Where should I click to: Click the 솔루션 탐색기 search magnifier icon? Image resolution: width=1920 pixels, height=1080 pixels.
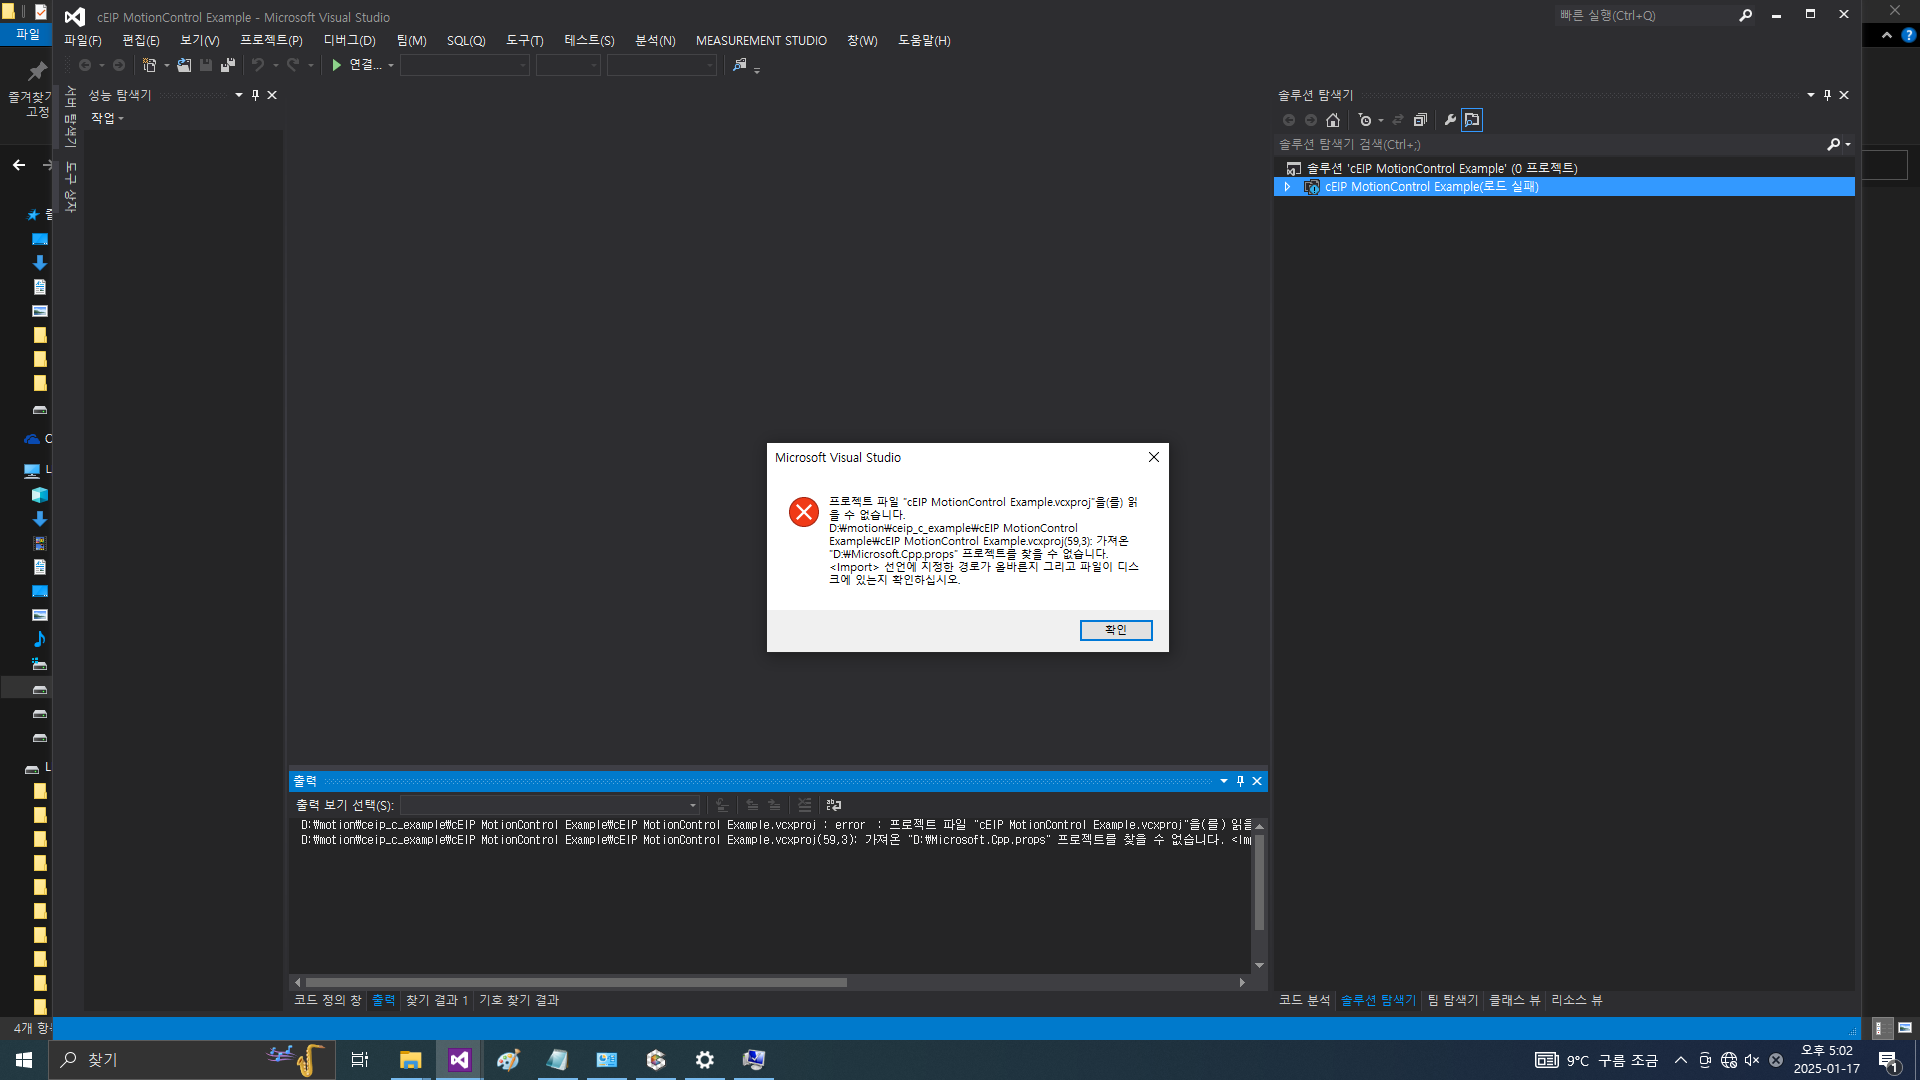tap(1834, 145)
